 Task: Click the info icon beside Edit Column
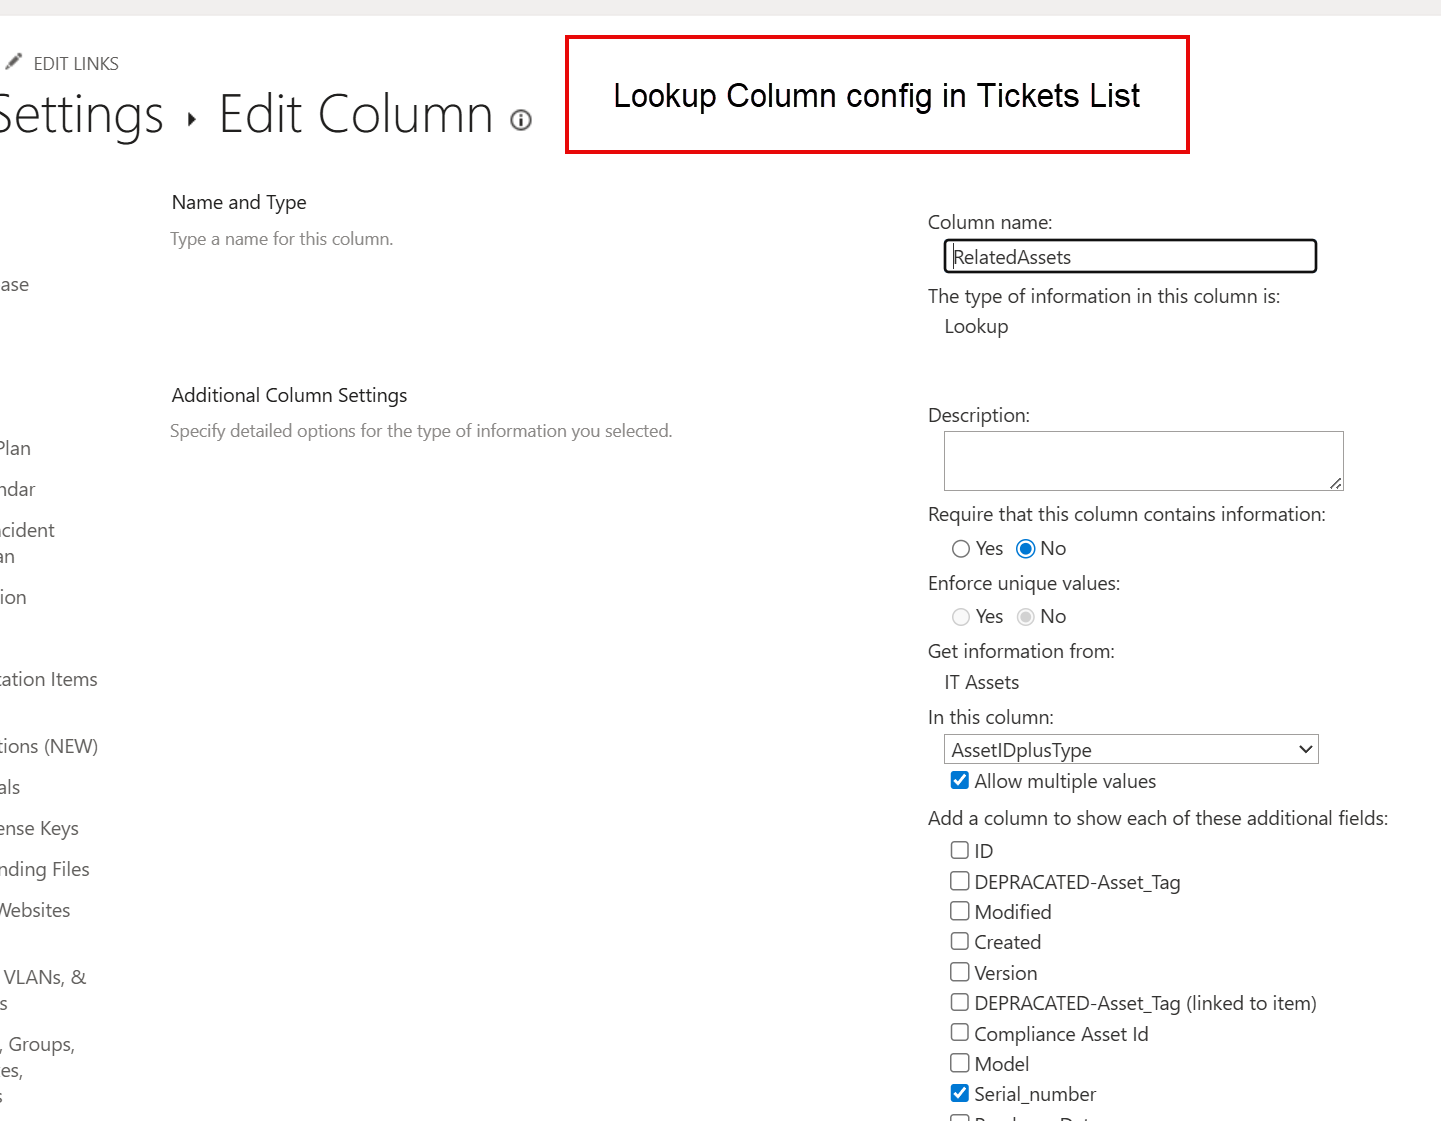pyautogui.click(x=521, y=121)
